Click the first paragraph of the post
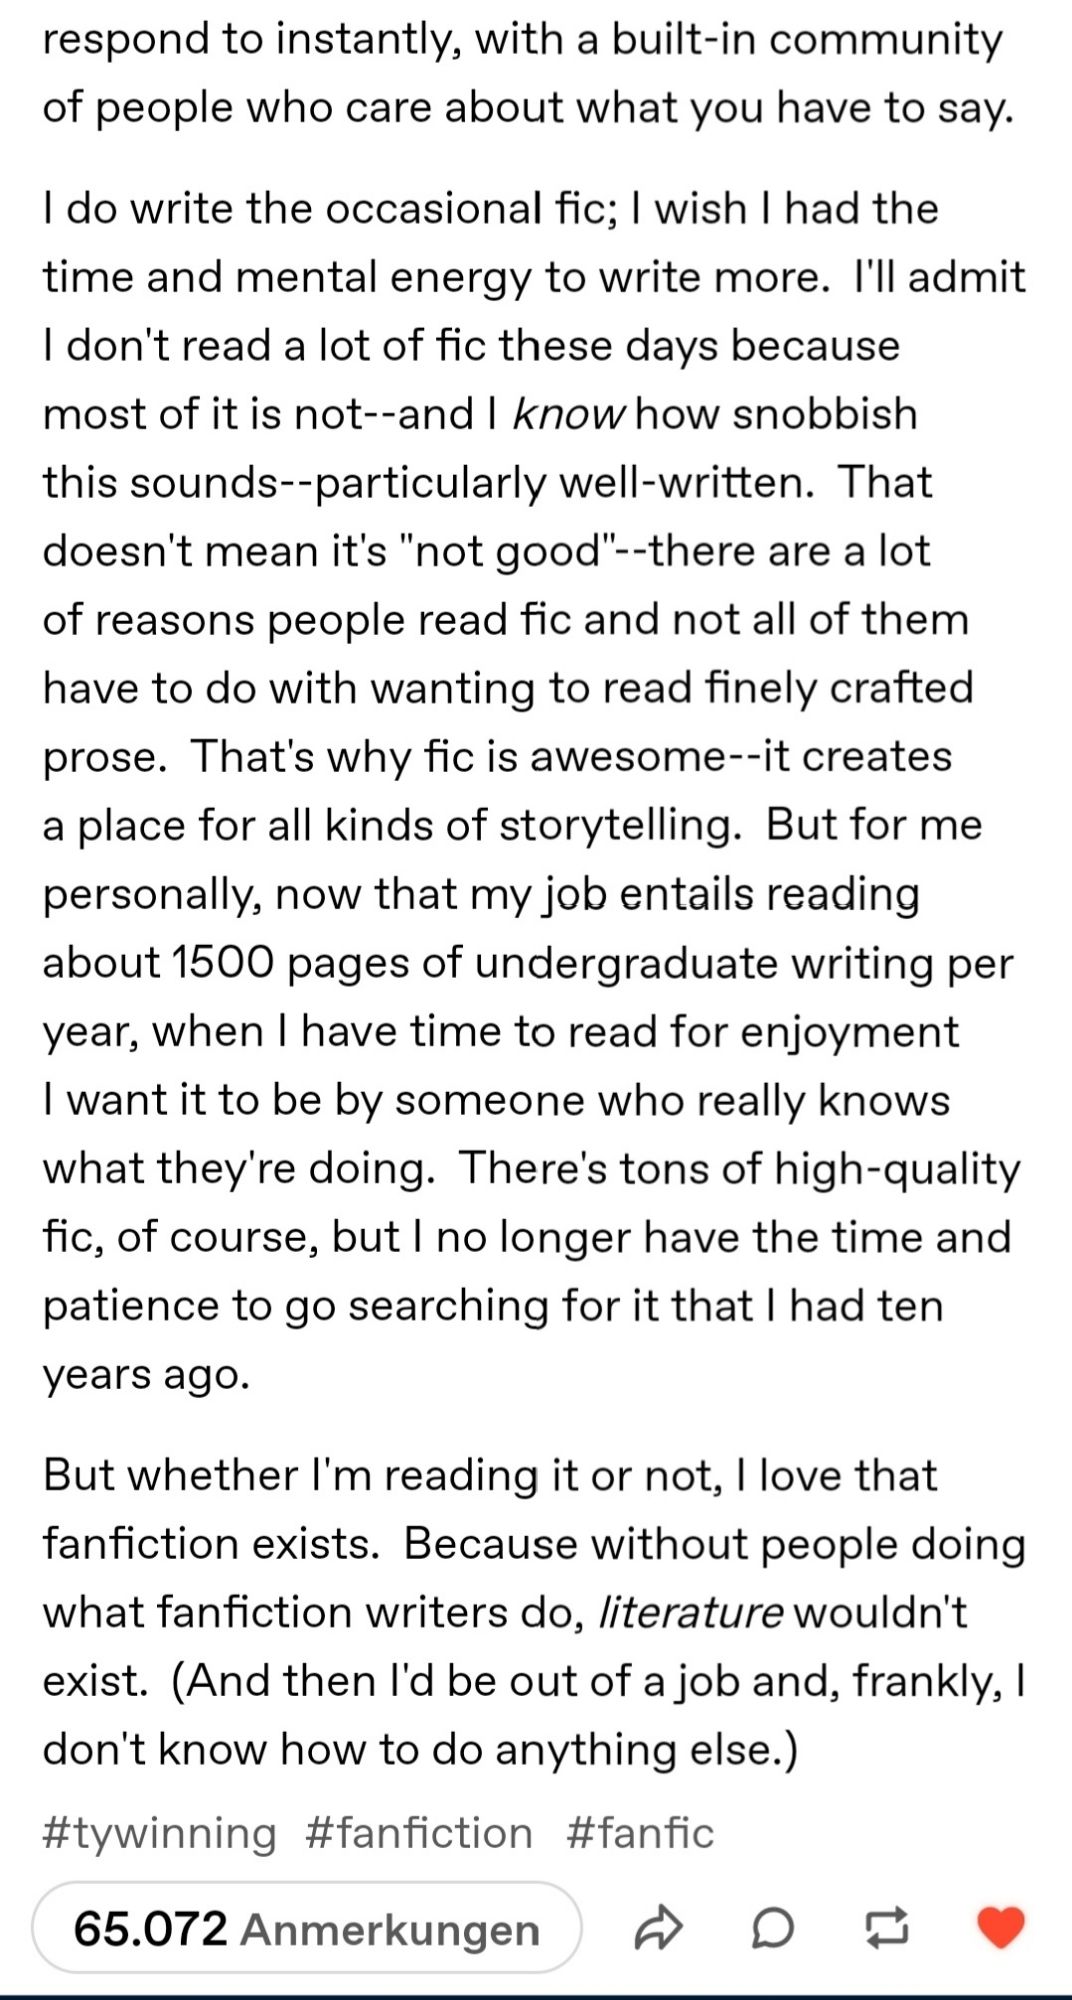 pyautogui.click(x=520, y=70)
